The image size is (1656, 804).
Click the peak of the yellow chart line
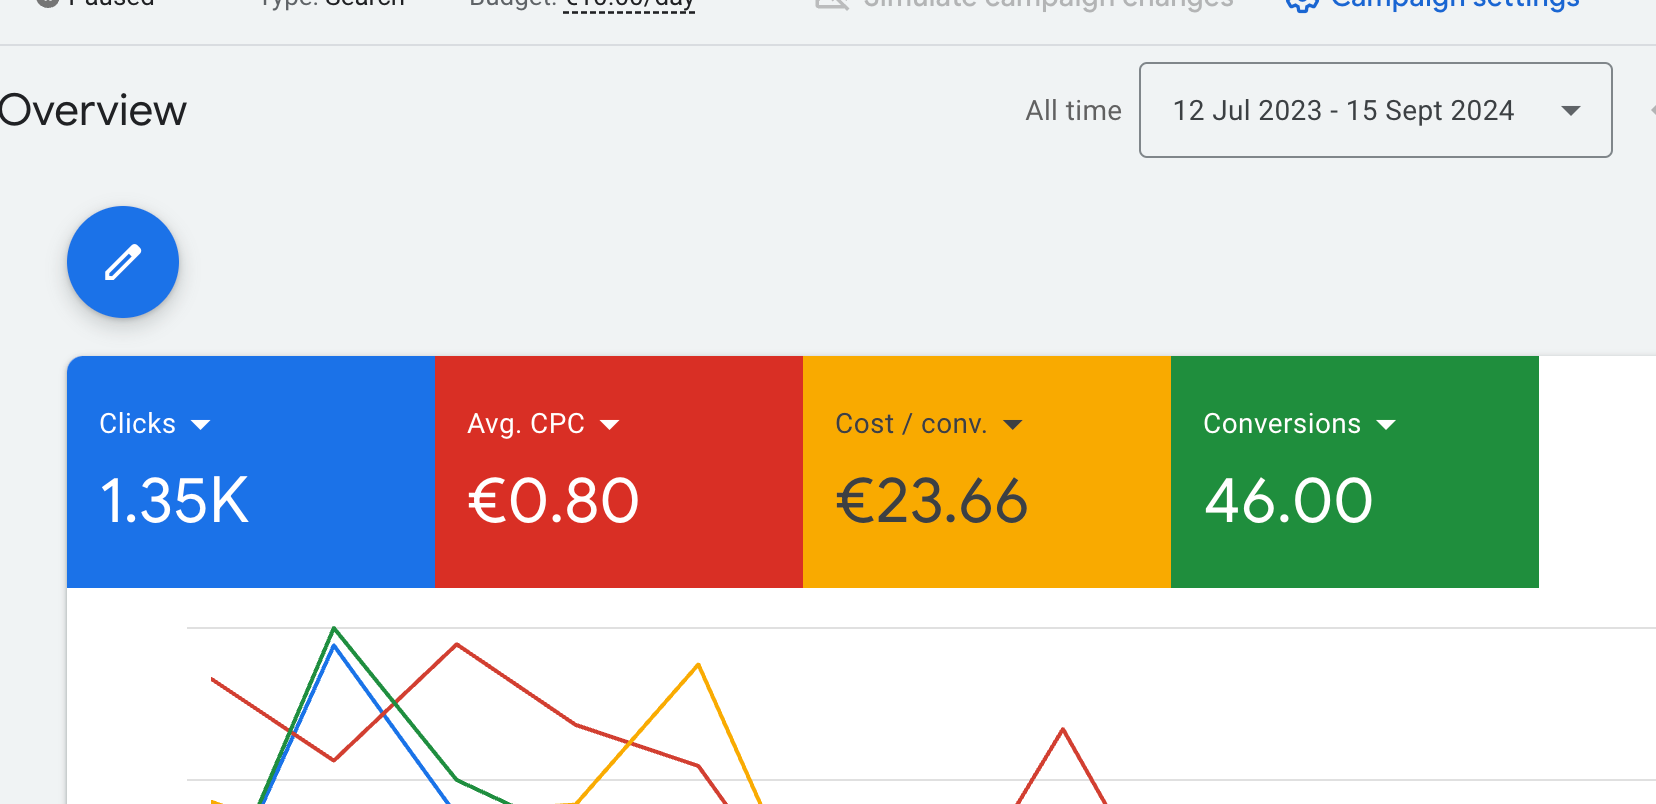click(698, 664)
